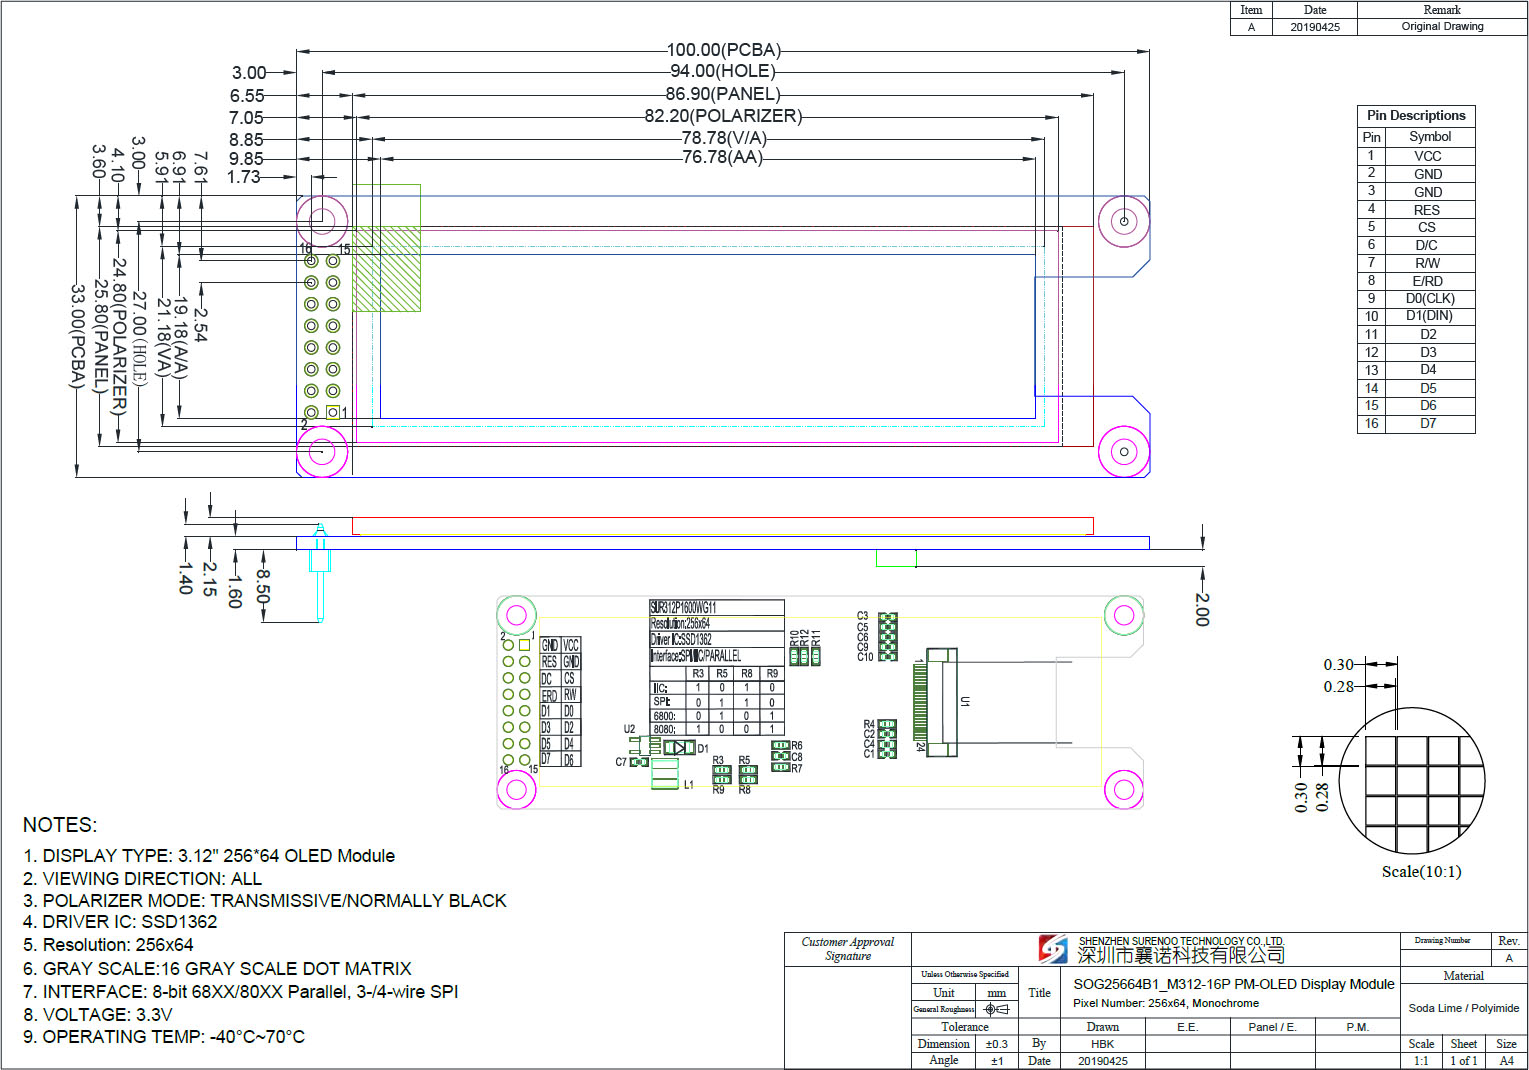Select the VCC row in pin table
The width and height of the screenshot is (1529, 1070).
click(x=1415, y=156)
